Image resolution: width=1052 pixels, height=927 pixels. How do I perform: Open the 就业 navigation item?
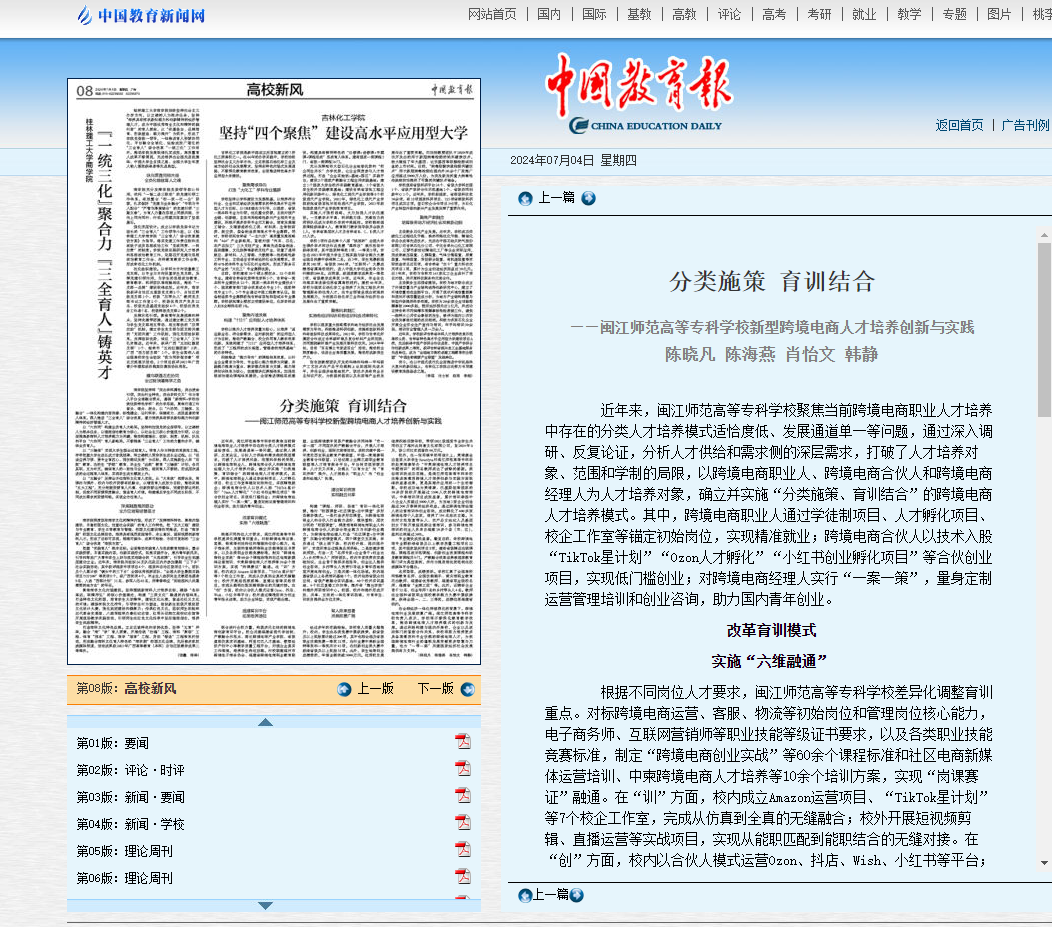863,14
